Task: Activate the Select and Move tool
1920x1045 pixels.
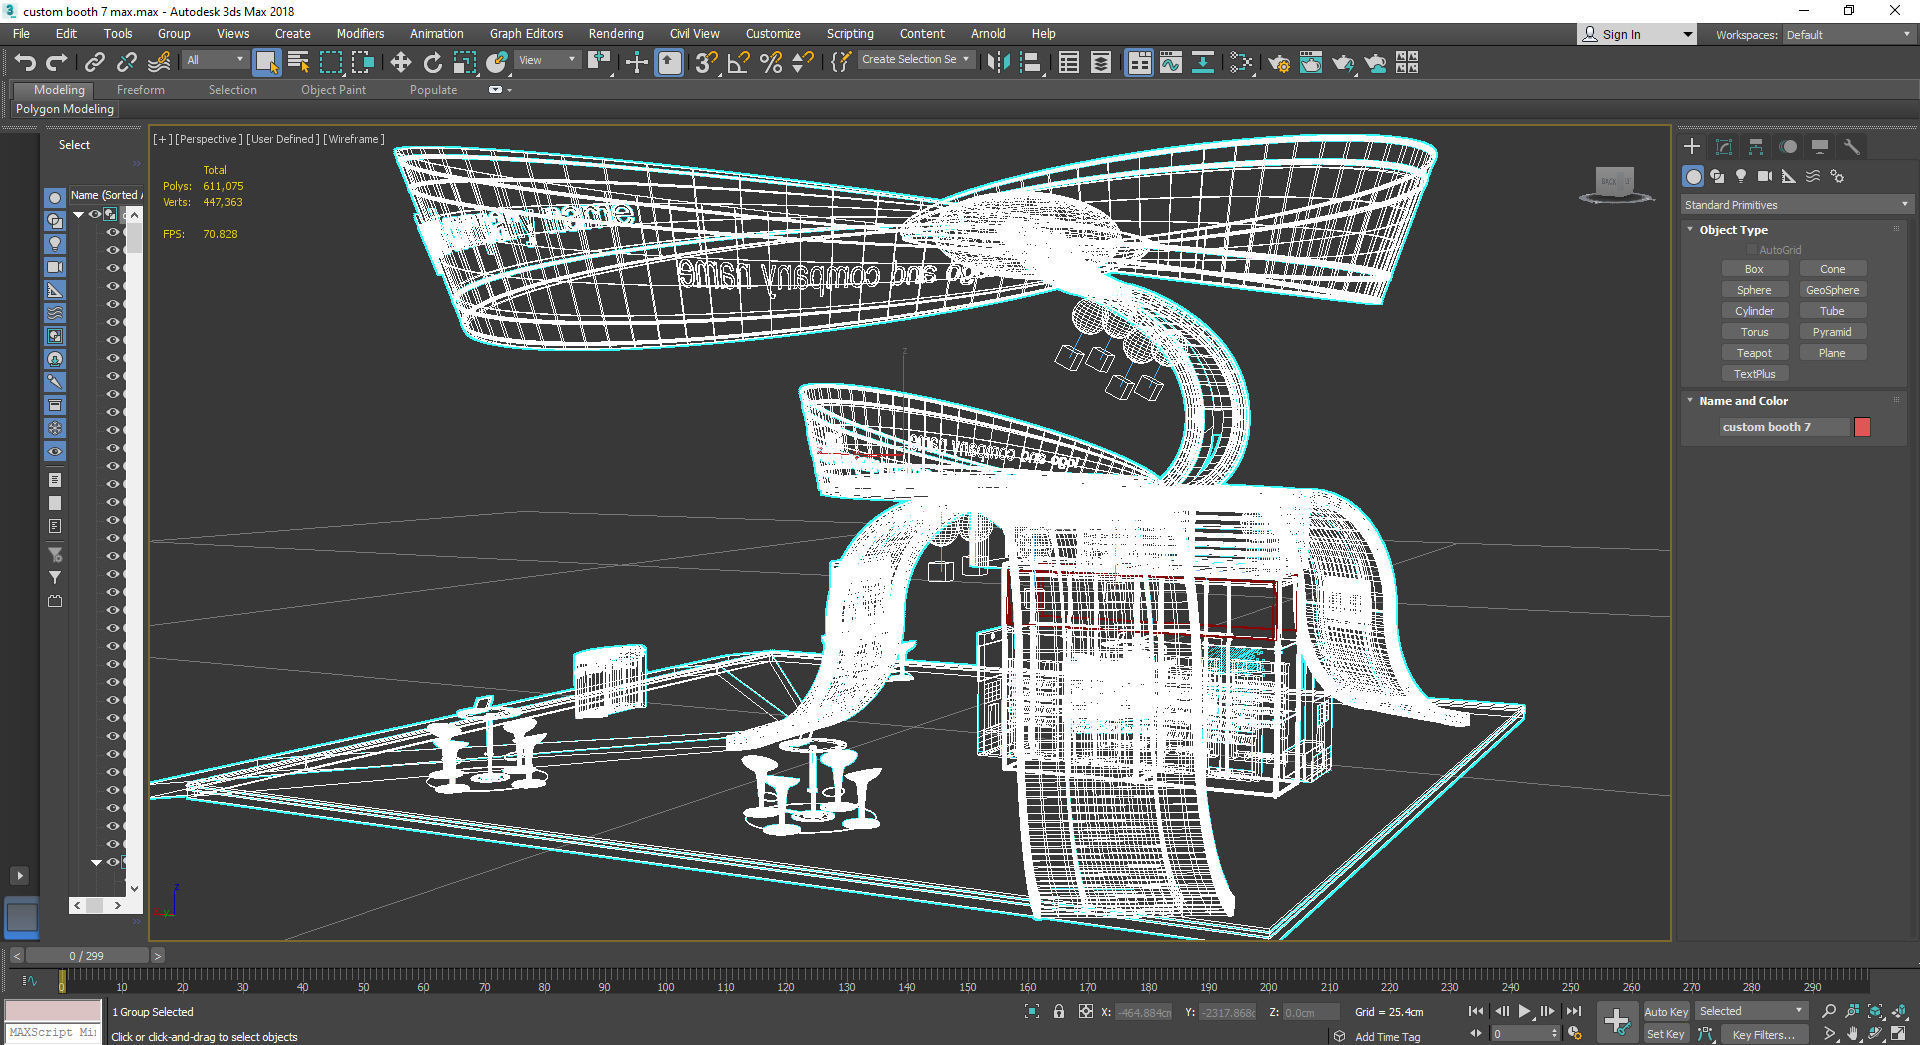Action: click(400, 63)
